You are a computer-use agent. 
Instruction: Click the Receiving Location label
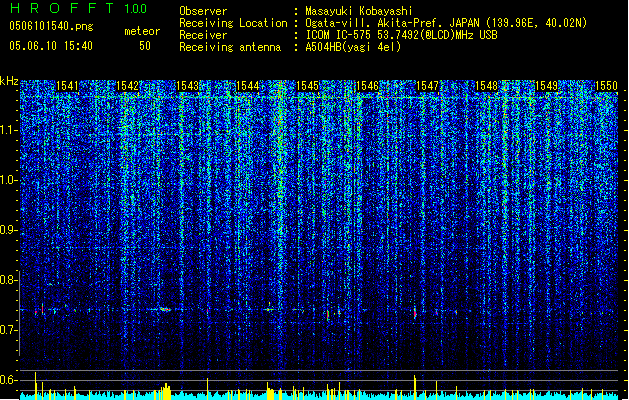(233, 23)
